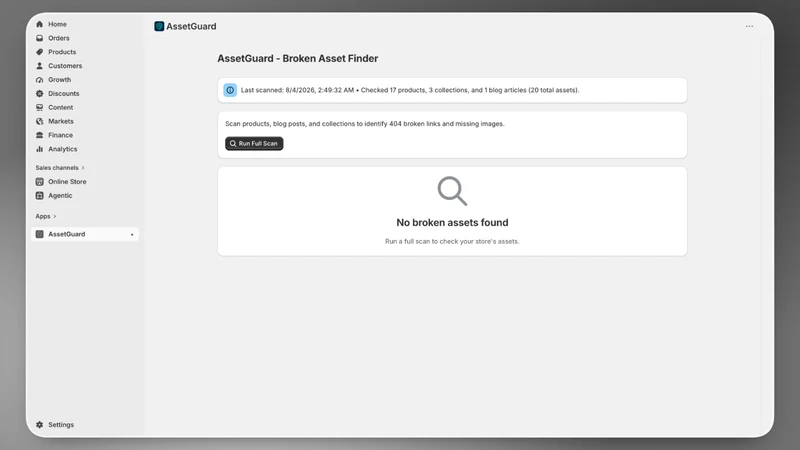Screen dimensions: 800x450
Task: Open Content label in sidebar
Action: coord(61,107)
